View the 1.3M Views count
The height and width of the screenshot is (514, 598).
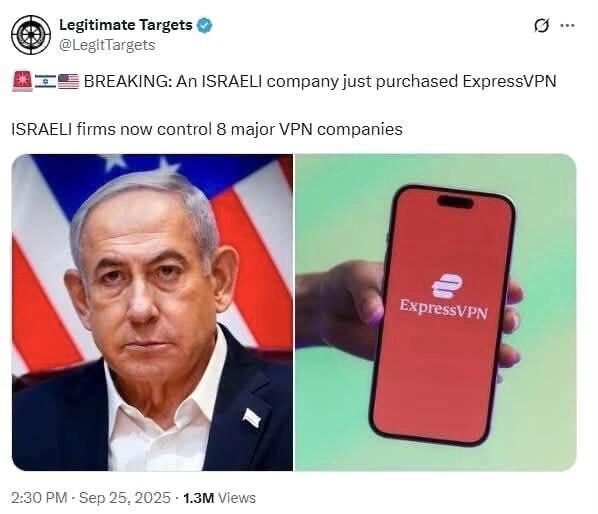point(219,498)
